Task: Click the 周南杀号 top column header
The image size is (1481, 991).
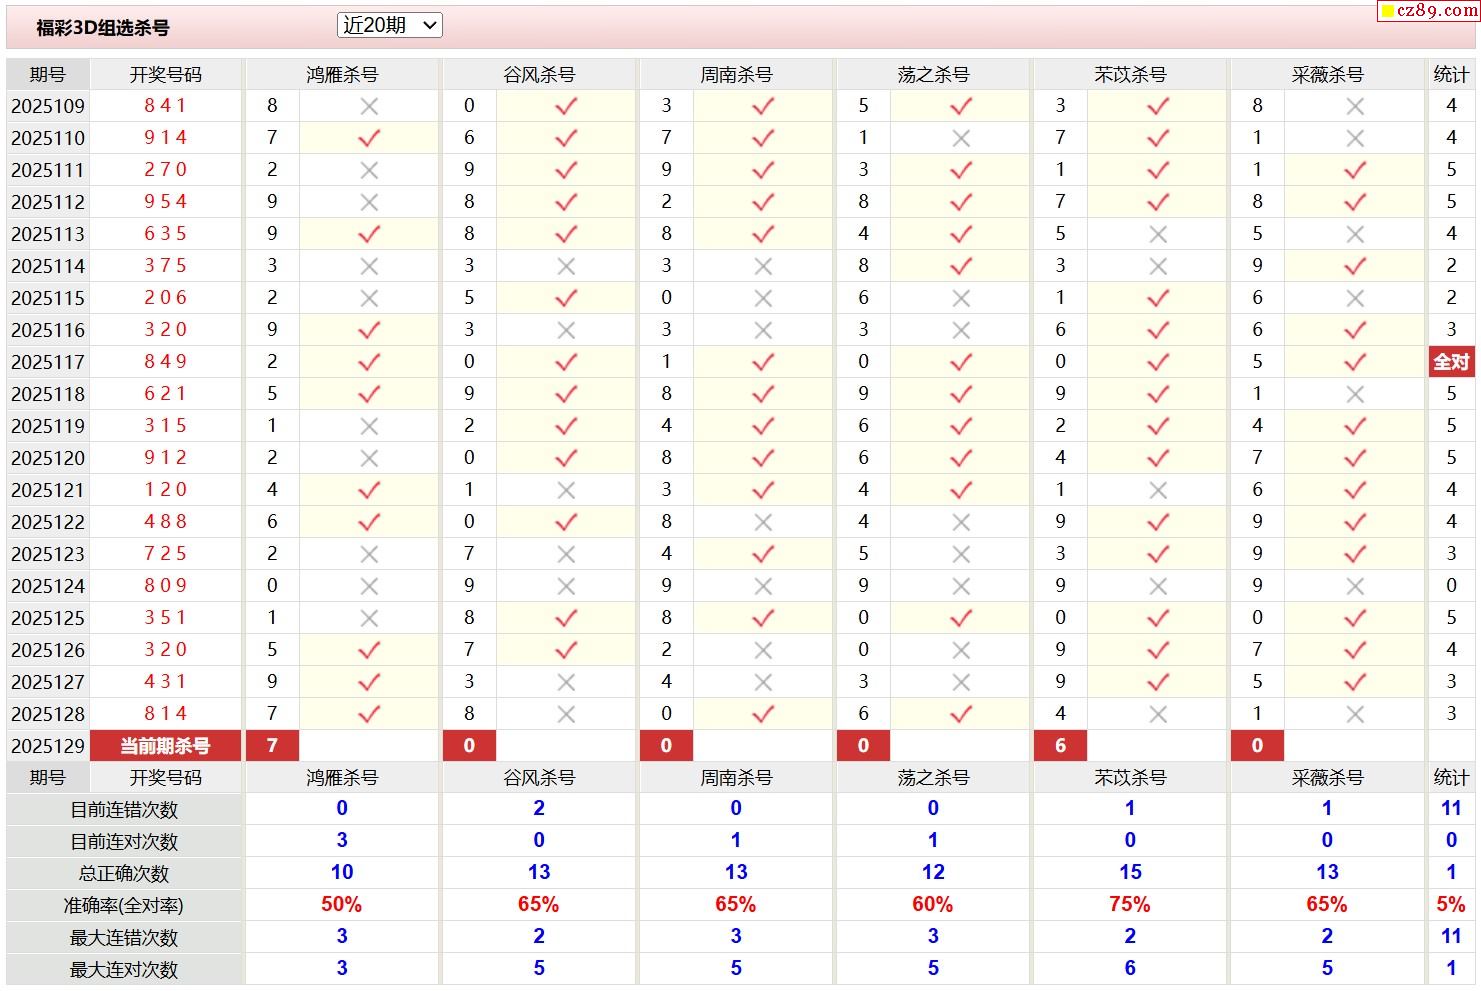Action: 736,74
